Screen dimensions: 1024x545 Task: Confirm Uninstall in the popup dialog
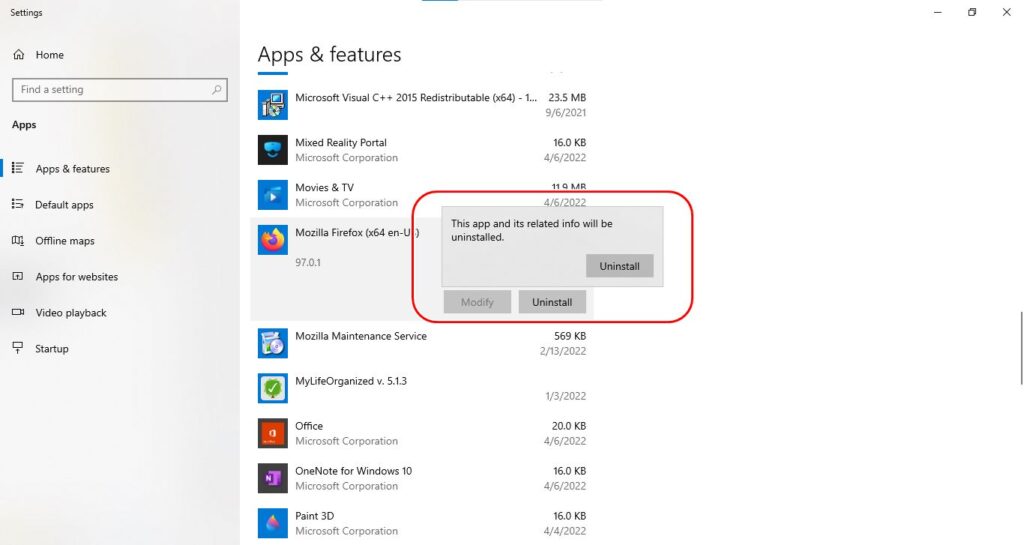[619, 266]
